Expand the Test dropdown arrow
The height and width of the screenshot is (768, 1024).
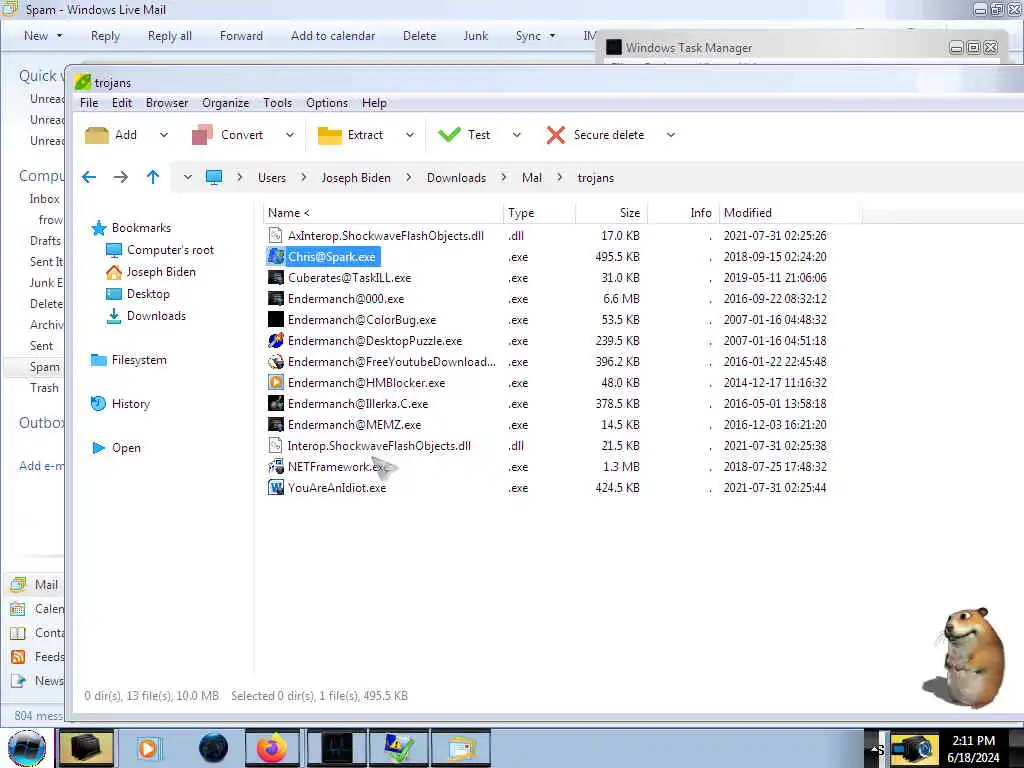517,135
